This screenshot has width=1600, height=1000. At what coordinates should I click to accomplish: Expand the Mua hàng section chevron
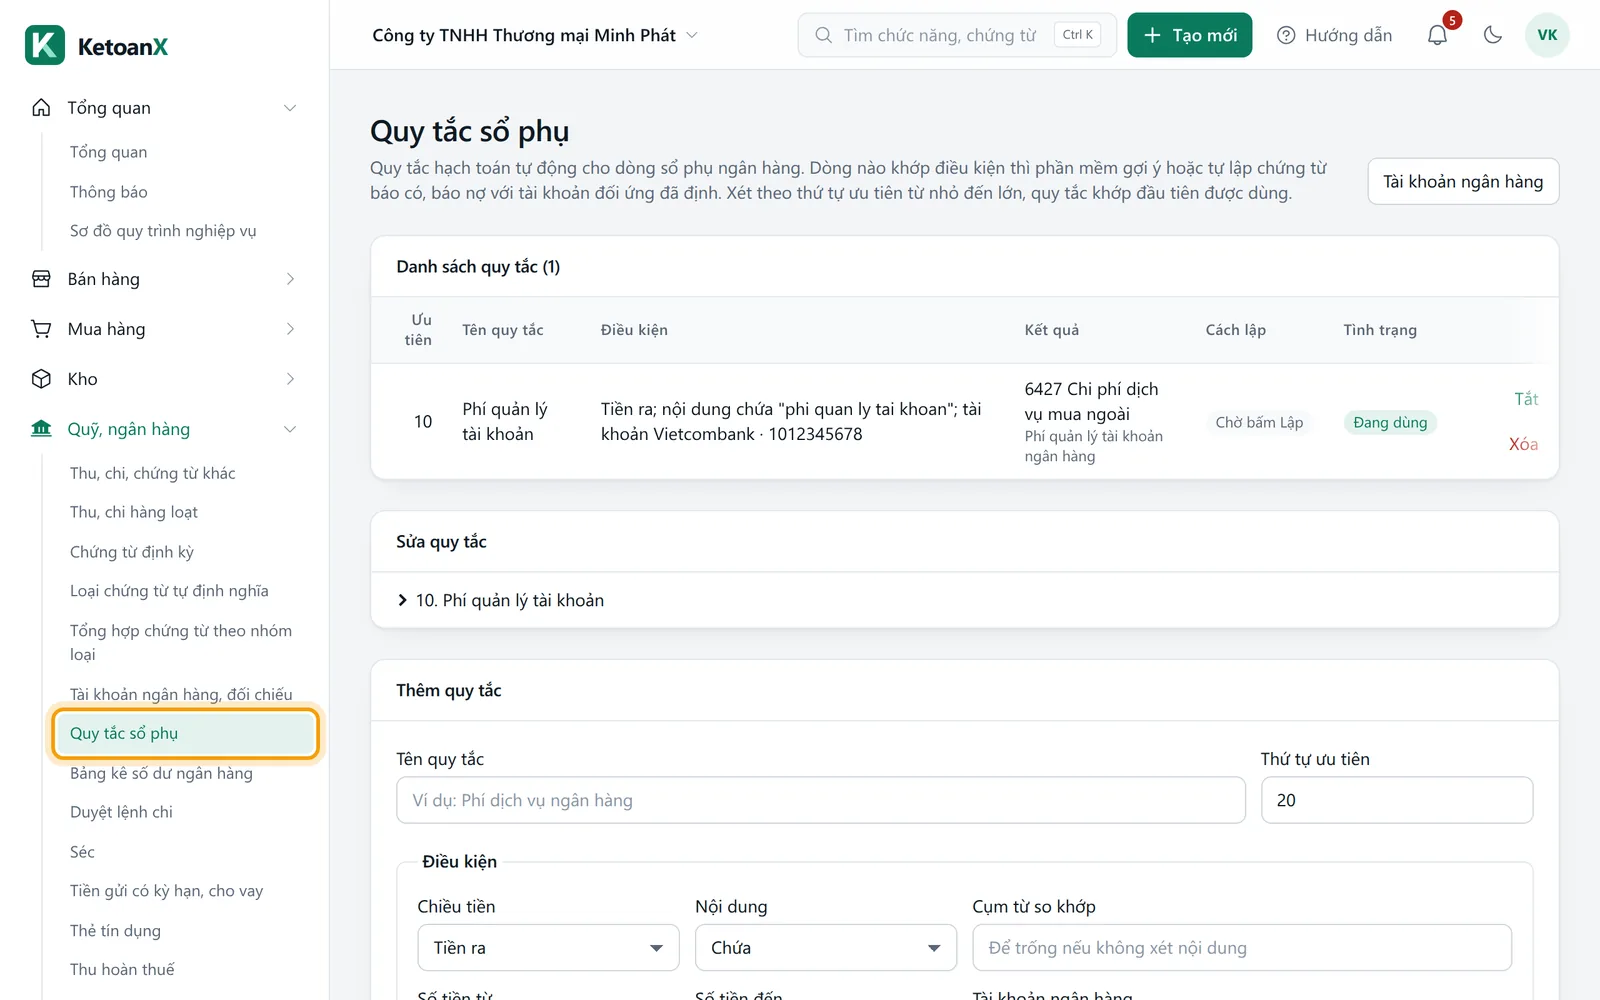pos(290,329)
